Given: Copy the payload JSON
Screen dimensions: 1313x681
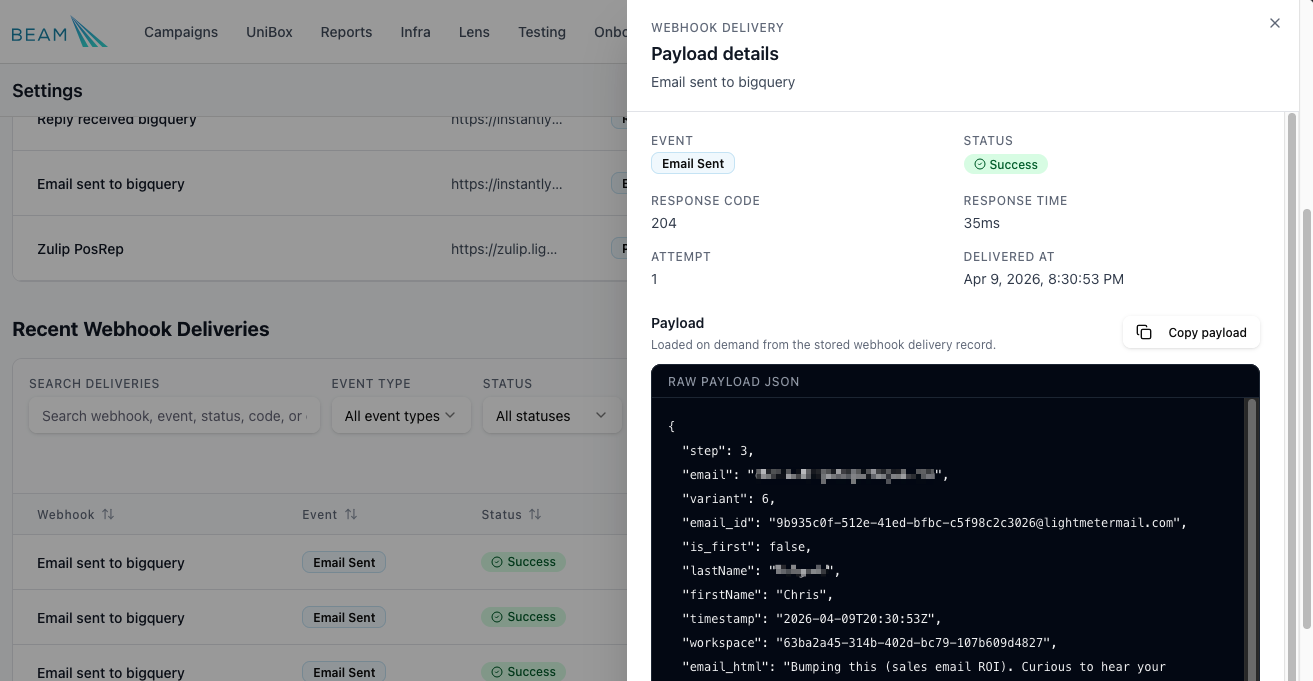Looking at the screenshot, I should click(x=1191, y=333).
